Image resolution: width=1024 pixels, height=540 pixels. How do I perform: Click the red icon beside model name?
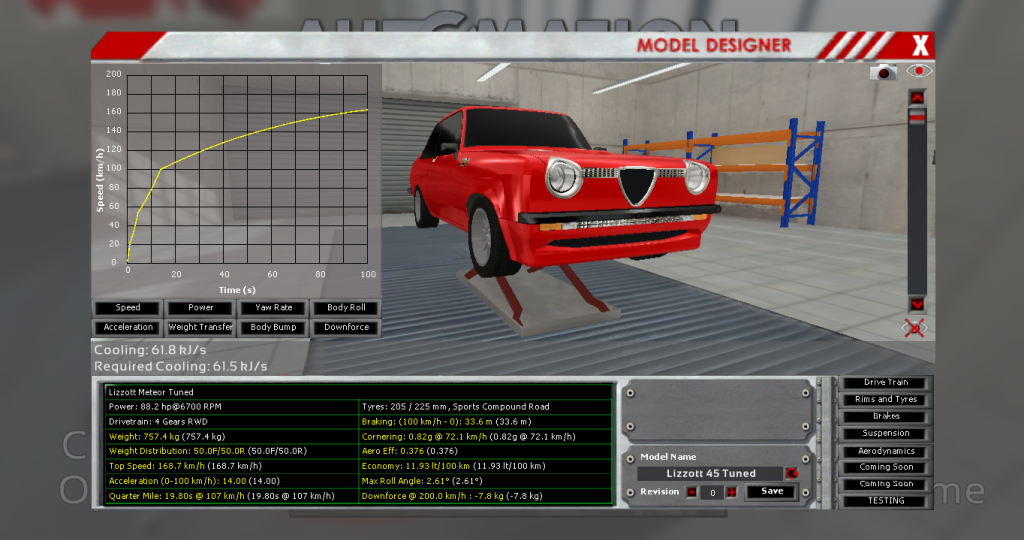(792, 473)
